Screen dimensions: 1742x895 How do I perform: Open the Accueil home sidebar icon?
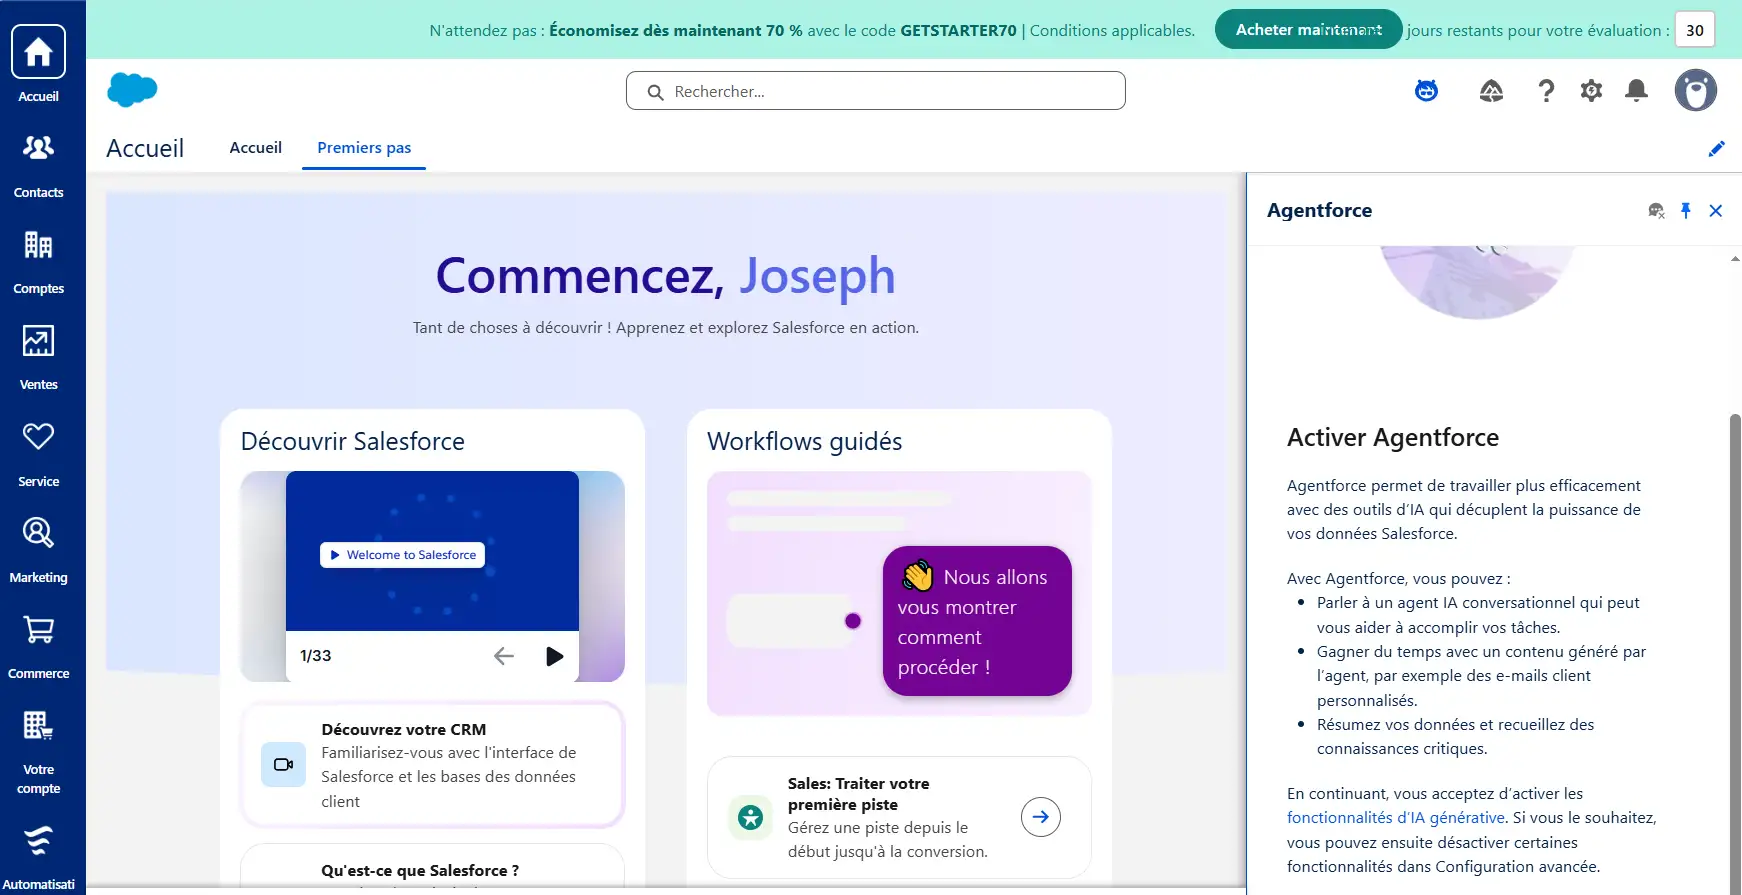[38, 52]
